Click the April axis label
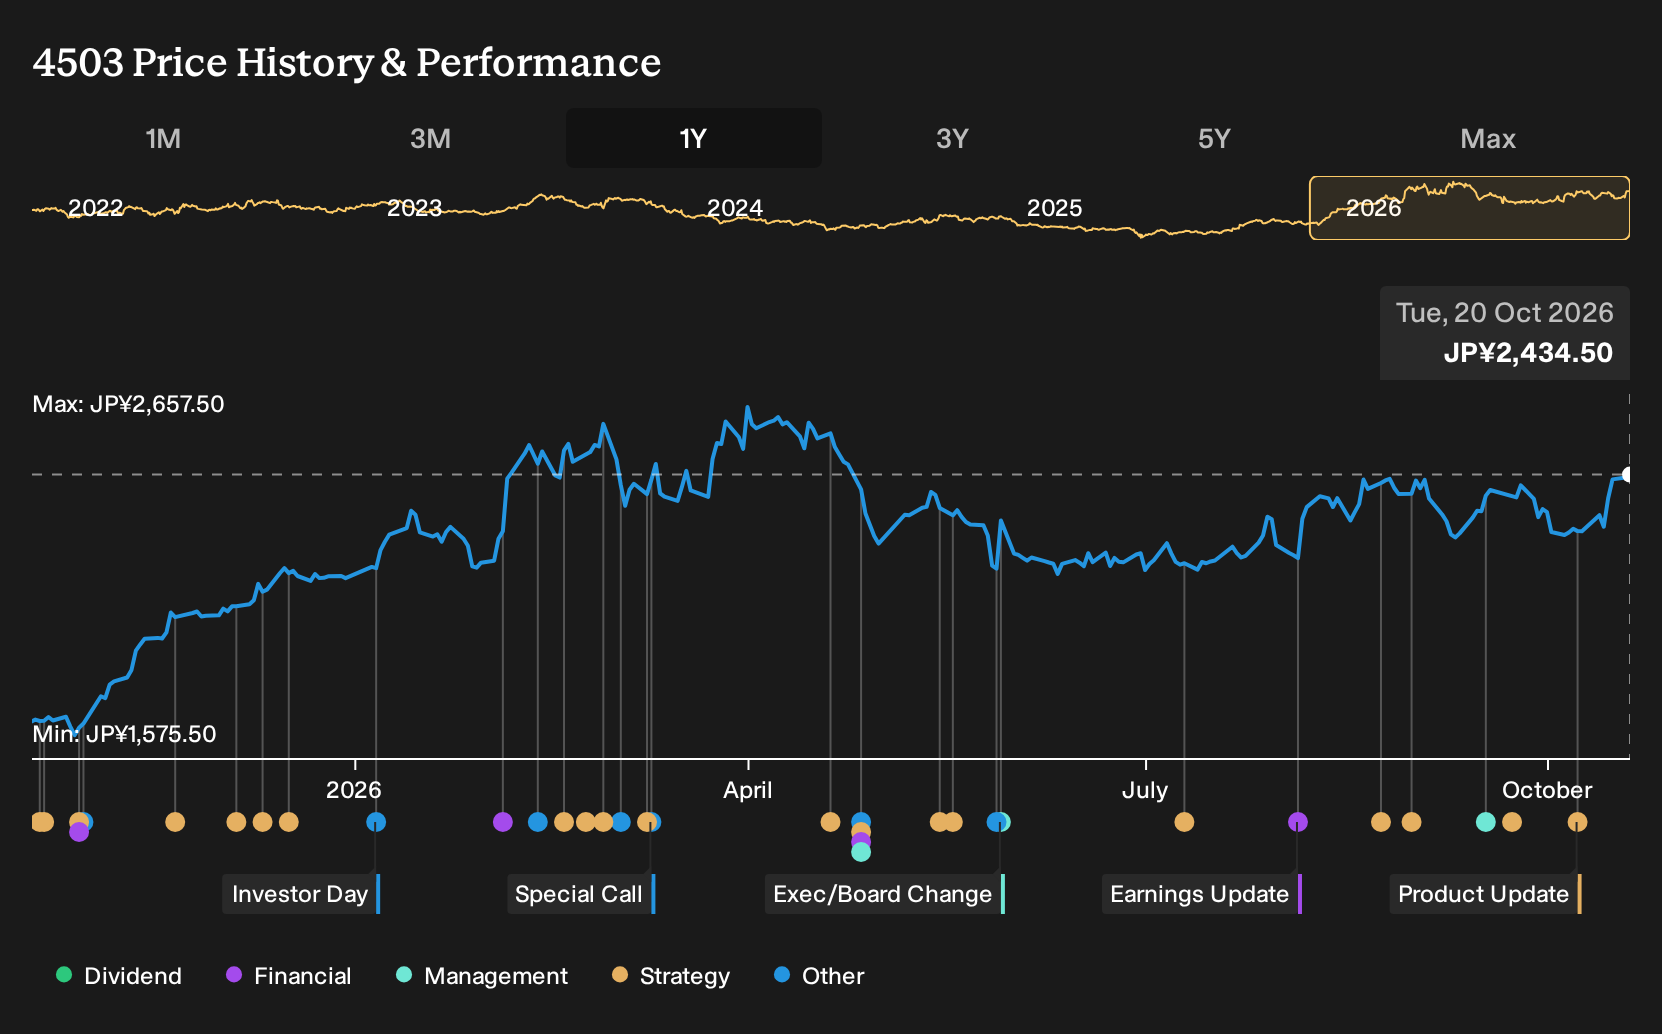This screenshot has height=1034, width=1662. (x=748, y=790)
